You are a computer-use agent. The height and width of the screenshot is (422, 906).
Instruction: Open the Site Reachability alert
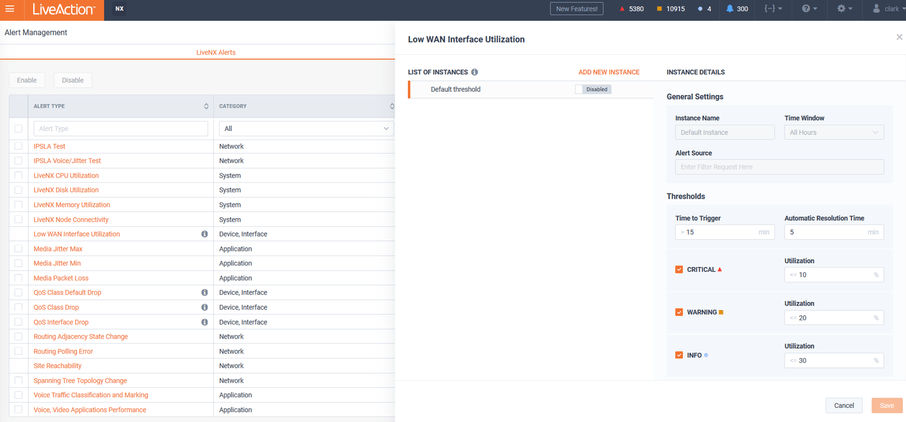[x=57, y=366]
